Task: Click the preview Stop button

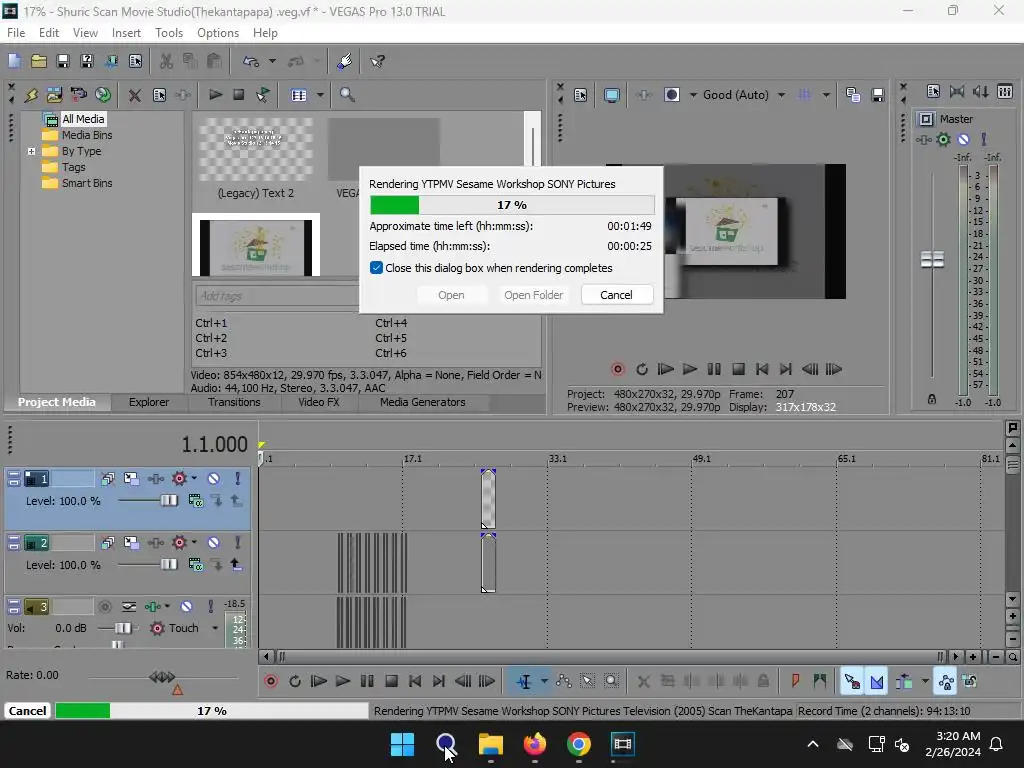Action: (x=738, y=369)
